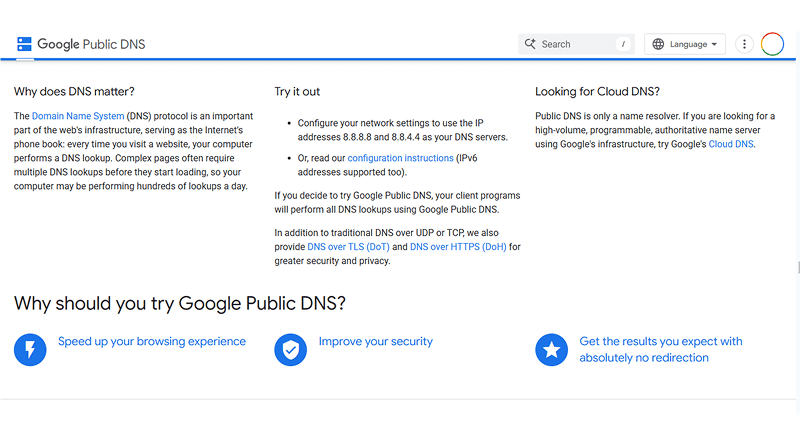Open the three-dot more options menu
The width and height of the screenshot is (800, 445).
744,44
